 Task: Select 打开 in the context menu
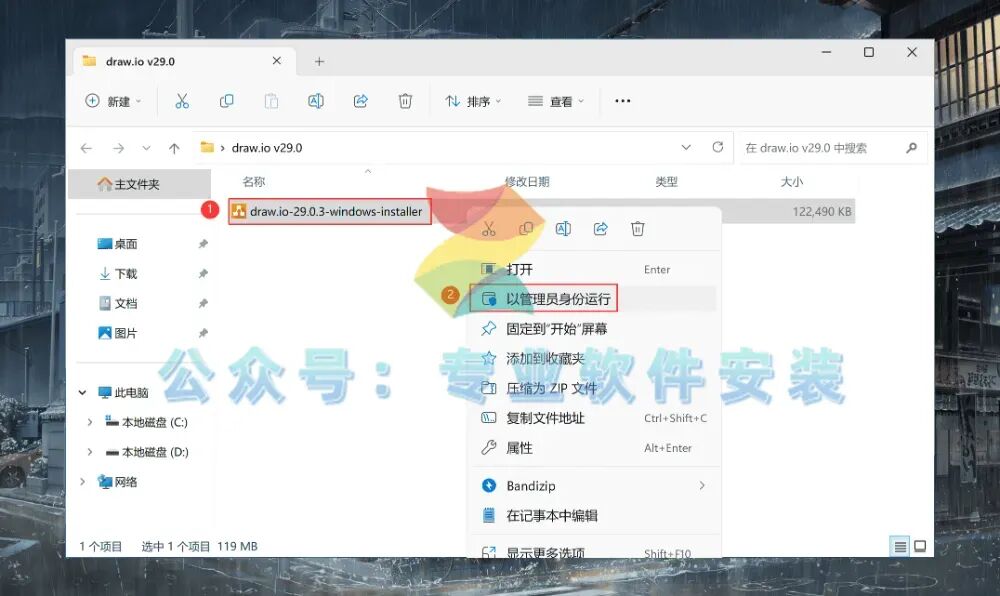[596, 269]
